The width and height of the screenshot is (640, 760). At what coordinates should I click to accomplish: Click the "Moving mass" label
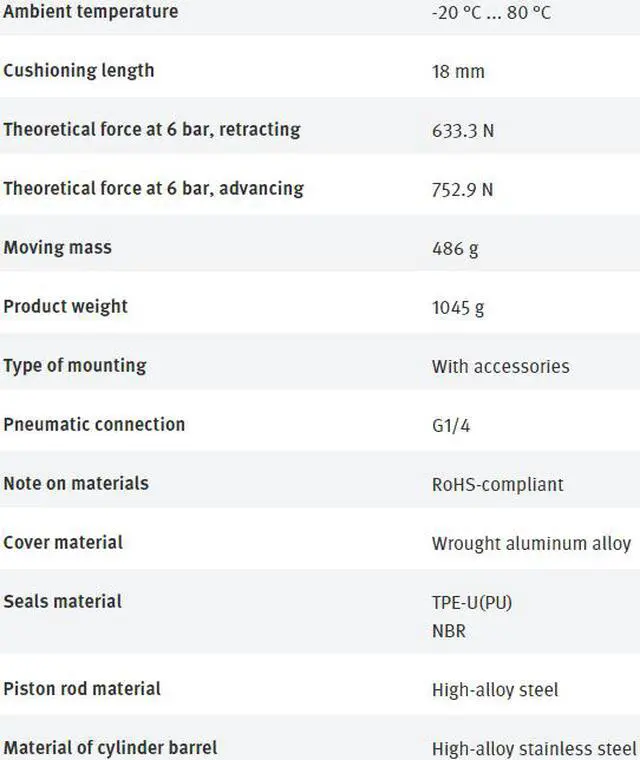pyautogui.click(x=57, y=248)
